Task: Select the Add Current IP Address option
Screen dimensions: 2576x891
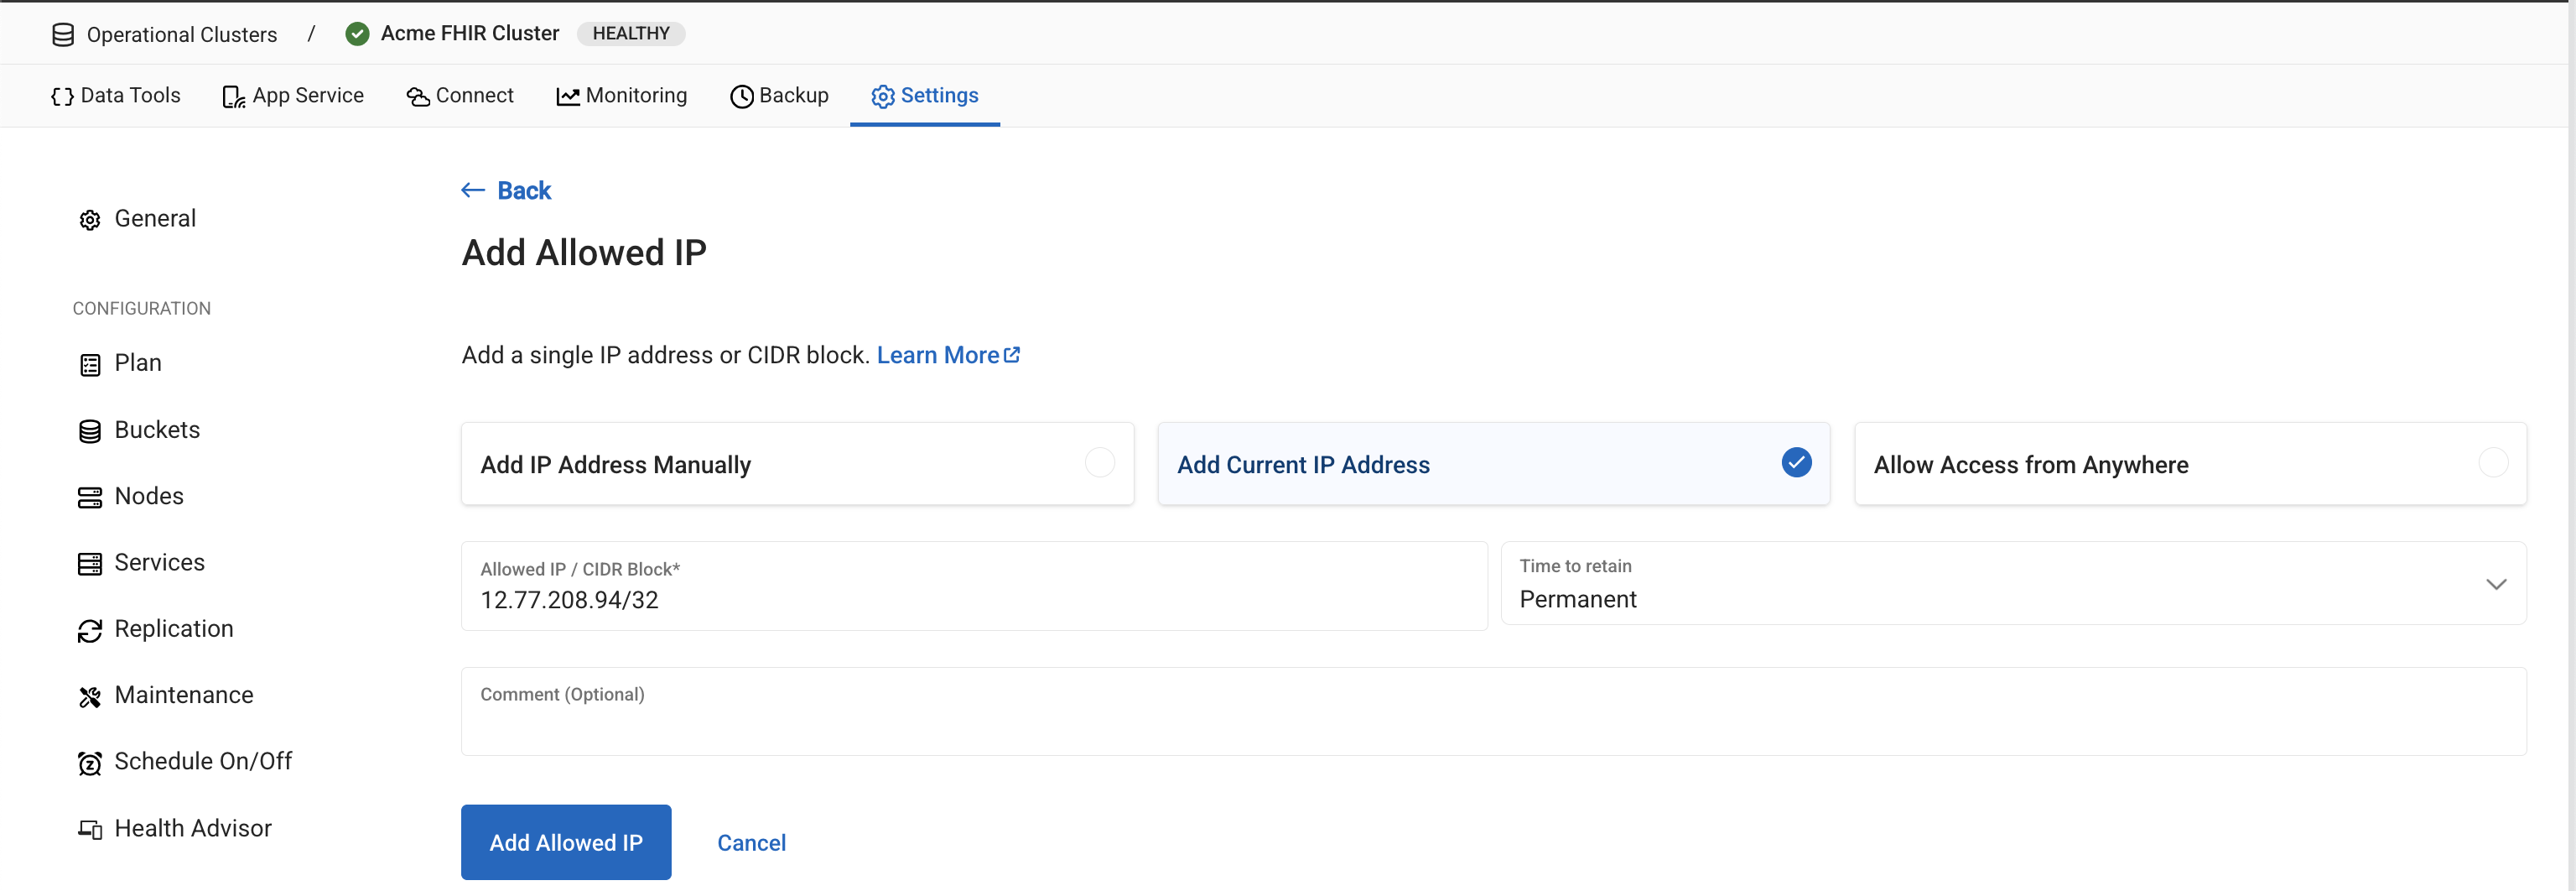Action: point(1493,463)
